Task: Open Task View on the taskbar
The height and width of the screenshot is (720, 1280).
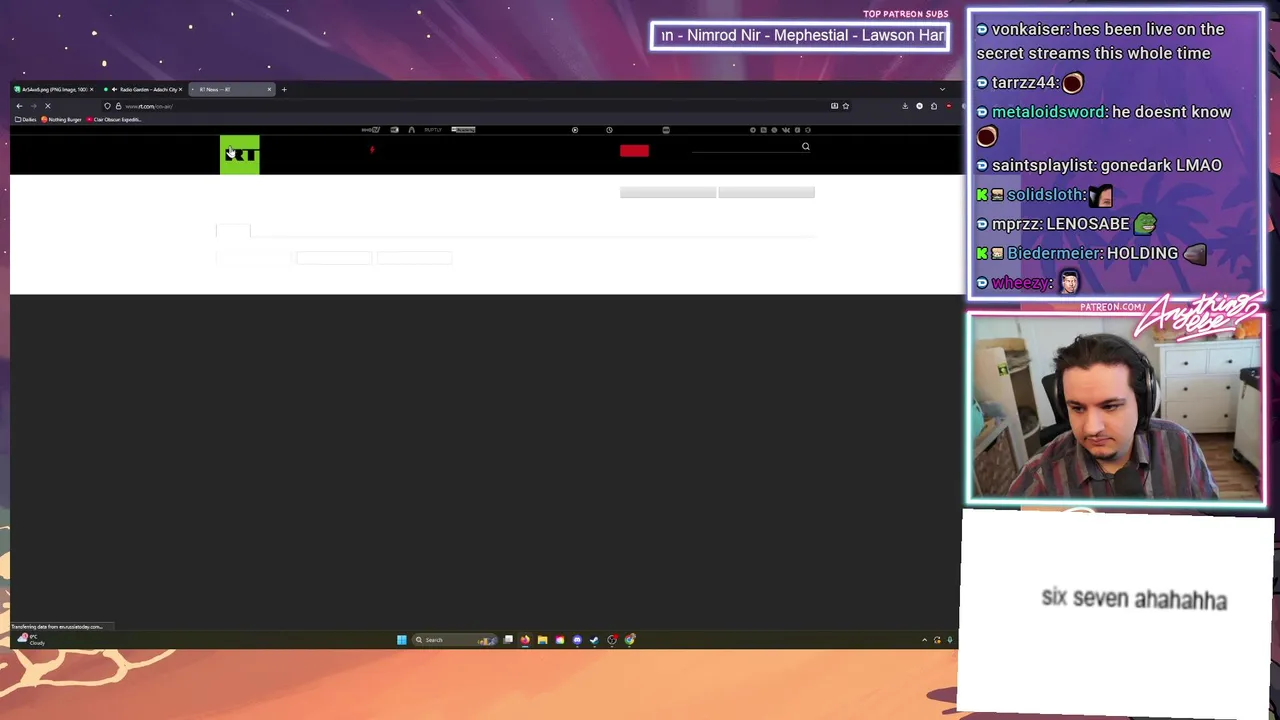Action: (508, 640)
